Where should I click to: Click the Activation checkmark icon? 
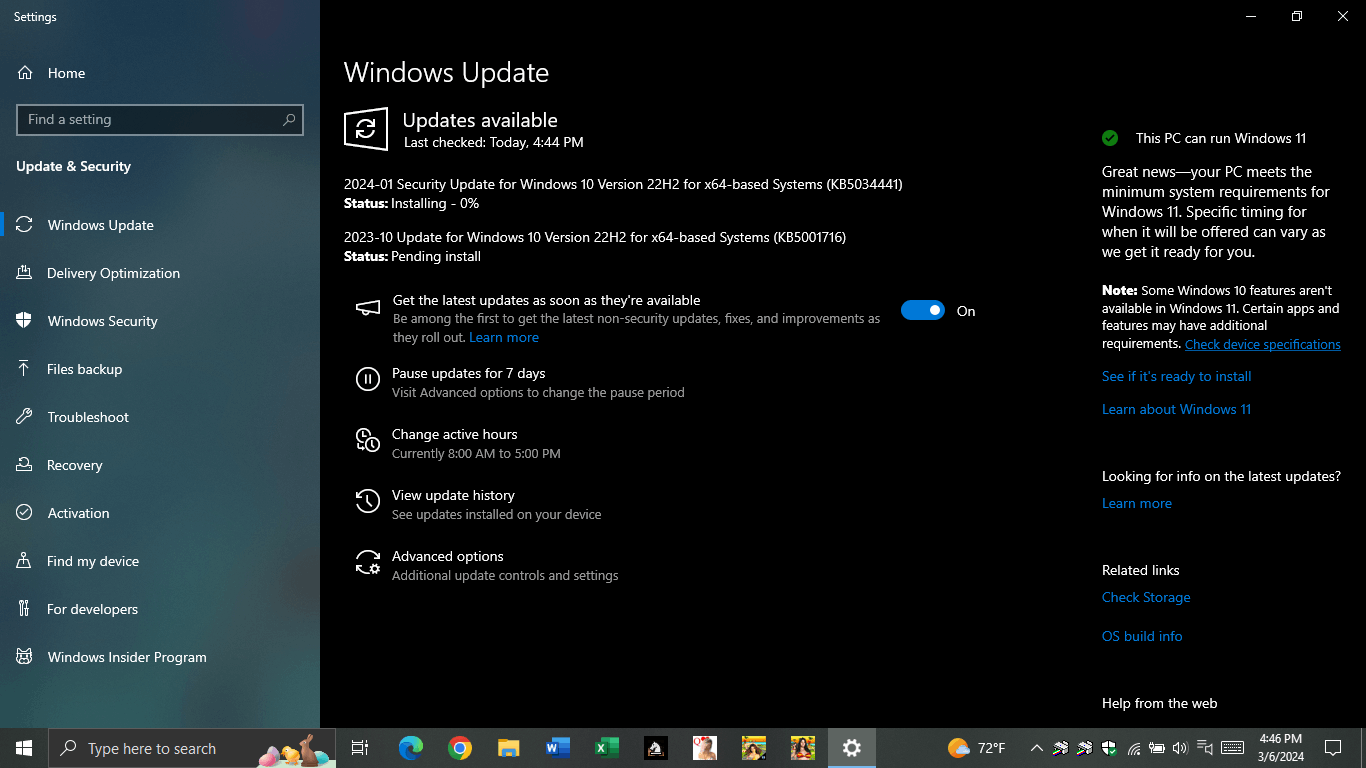25,513
